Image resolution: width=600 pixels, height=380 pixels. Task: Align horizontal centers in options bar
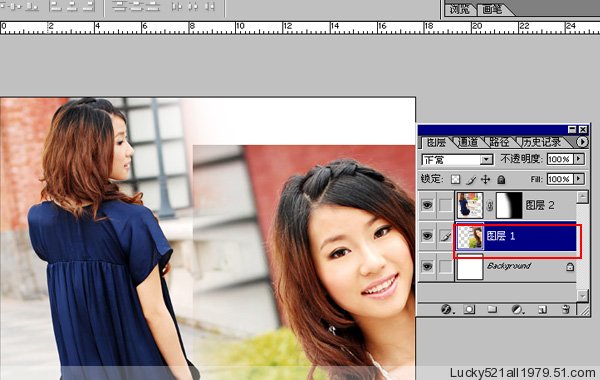[x=72, y=6]
